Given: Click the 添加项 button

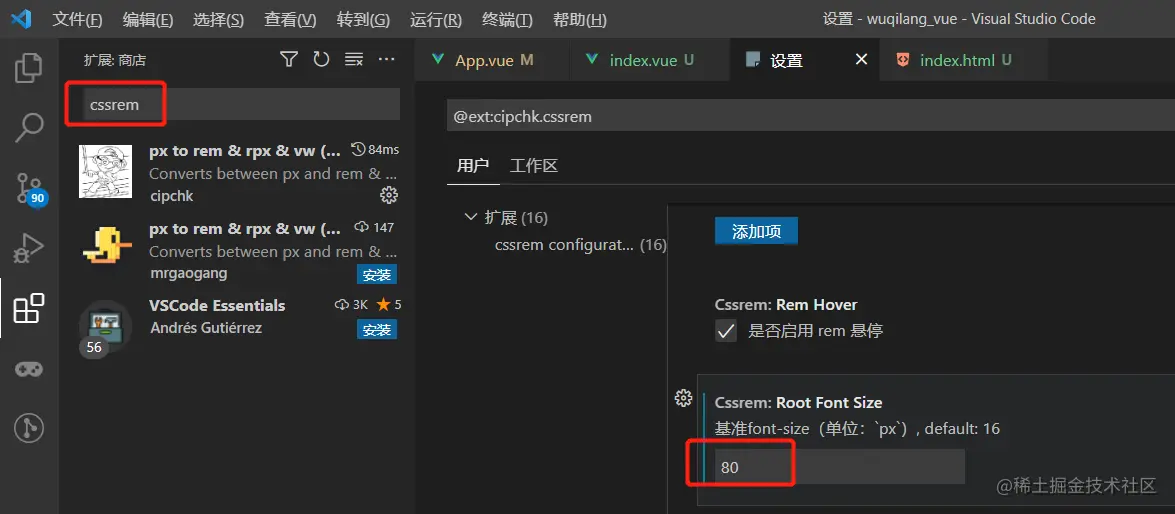Looking at the screenshot, I should 756,232.
